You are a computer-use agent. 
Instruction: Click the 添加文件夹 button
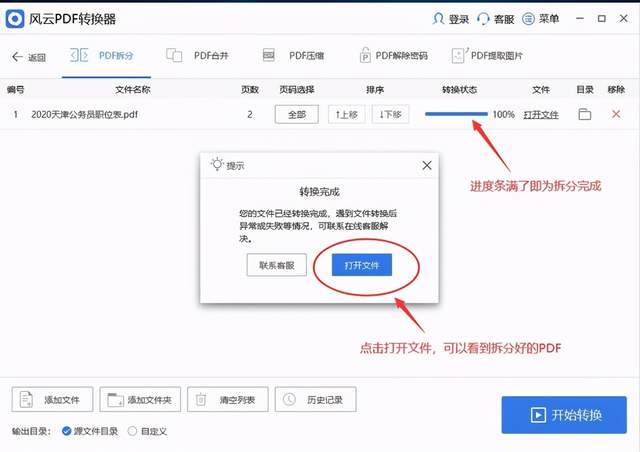click(x=140, y=399)
